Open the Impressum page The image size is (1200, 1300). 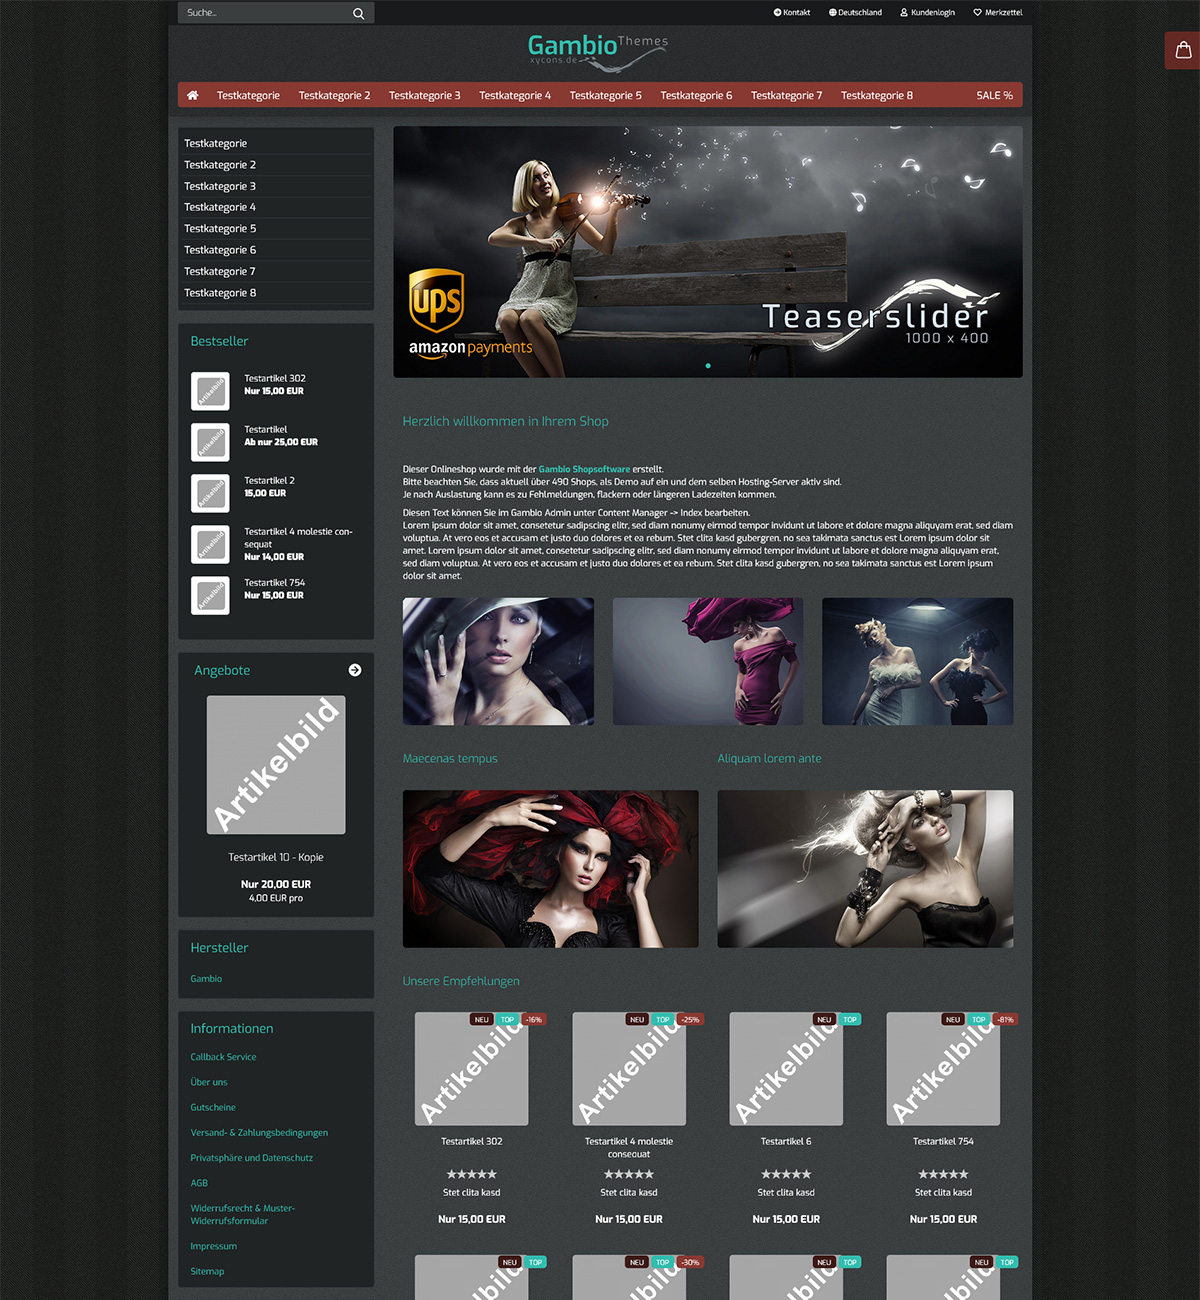[x=213, y=1246]
